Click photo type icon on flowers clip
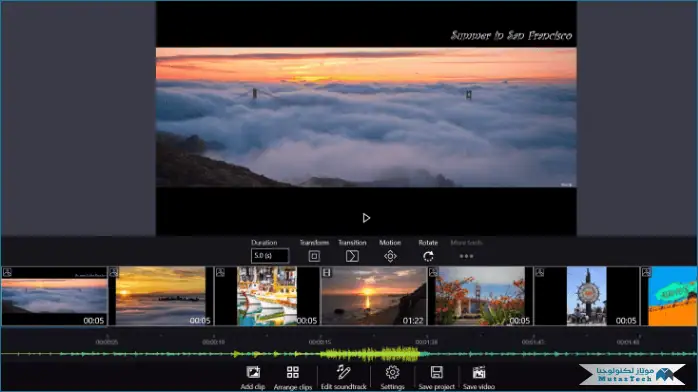698x392 pixels. [x=433, y=272]
